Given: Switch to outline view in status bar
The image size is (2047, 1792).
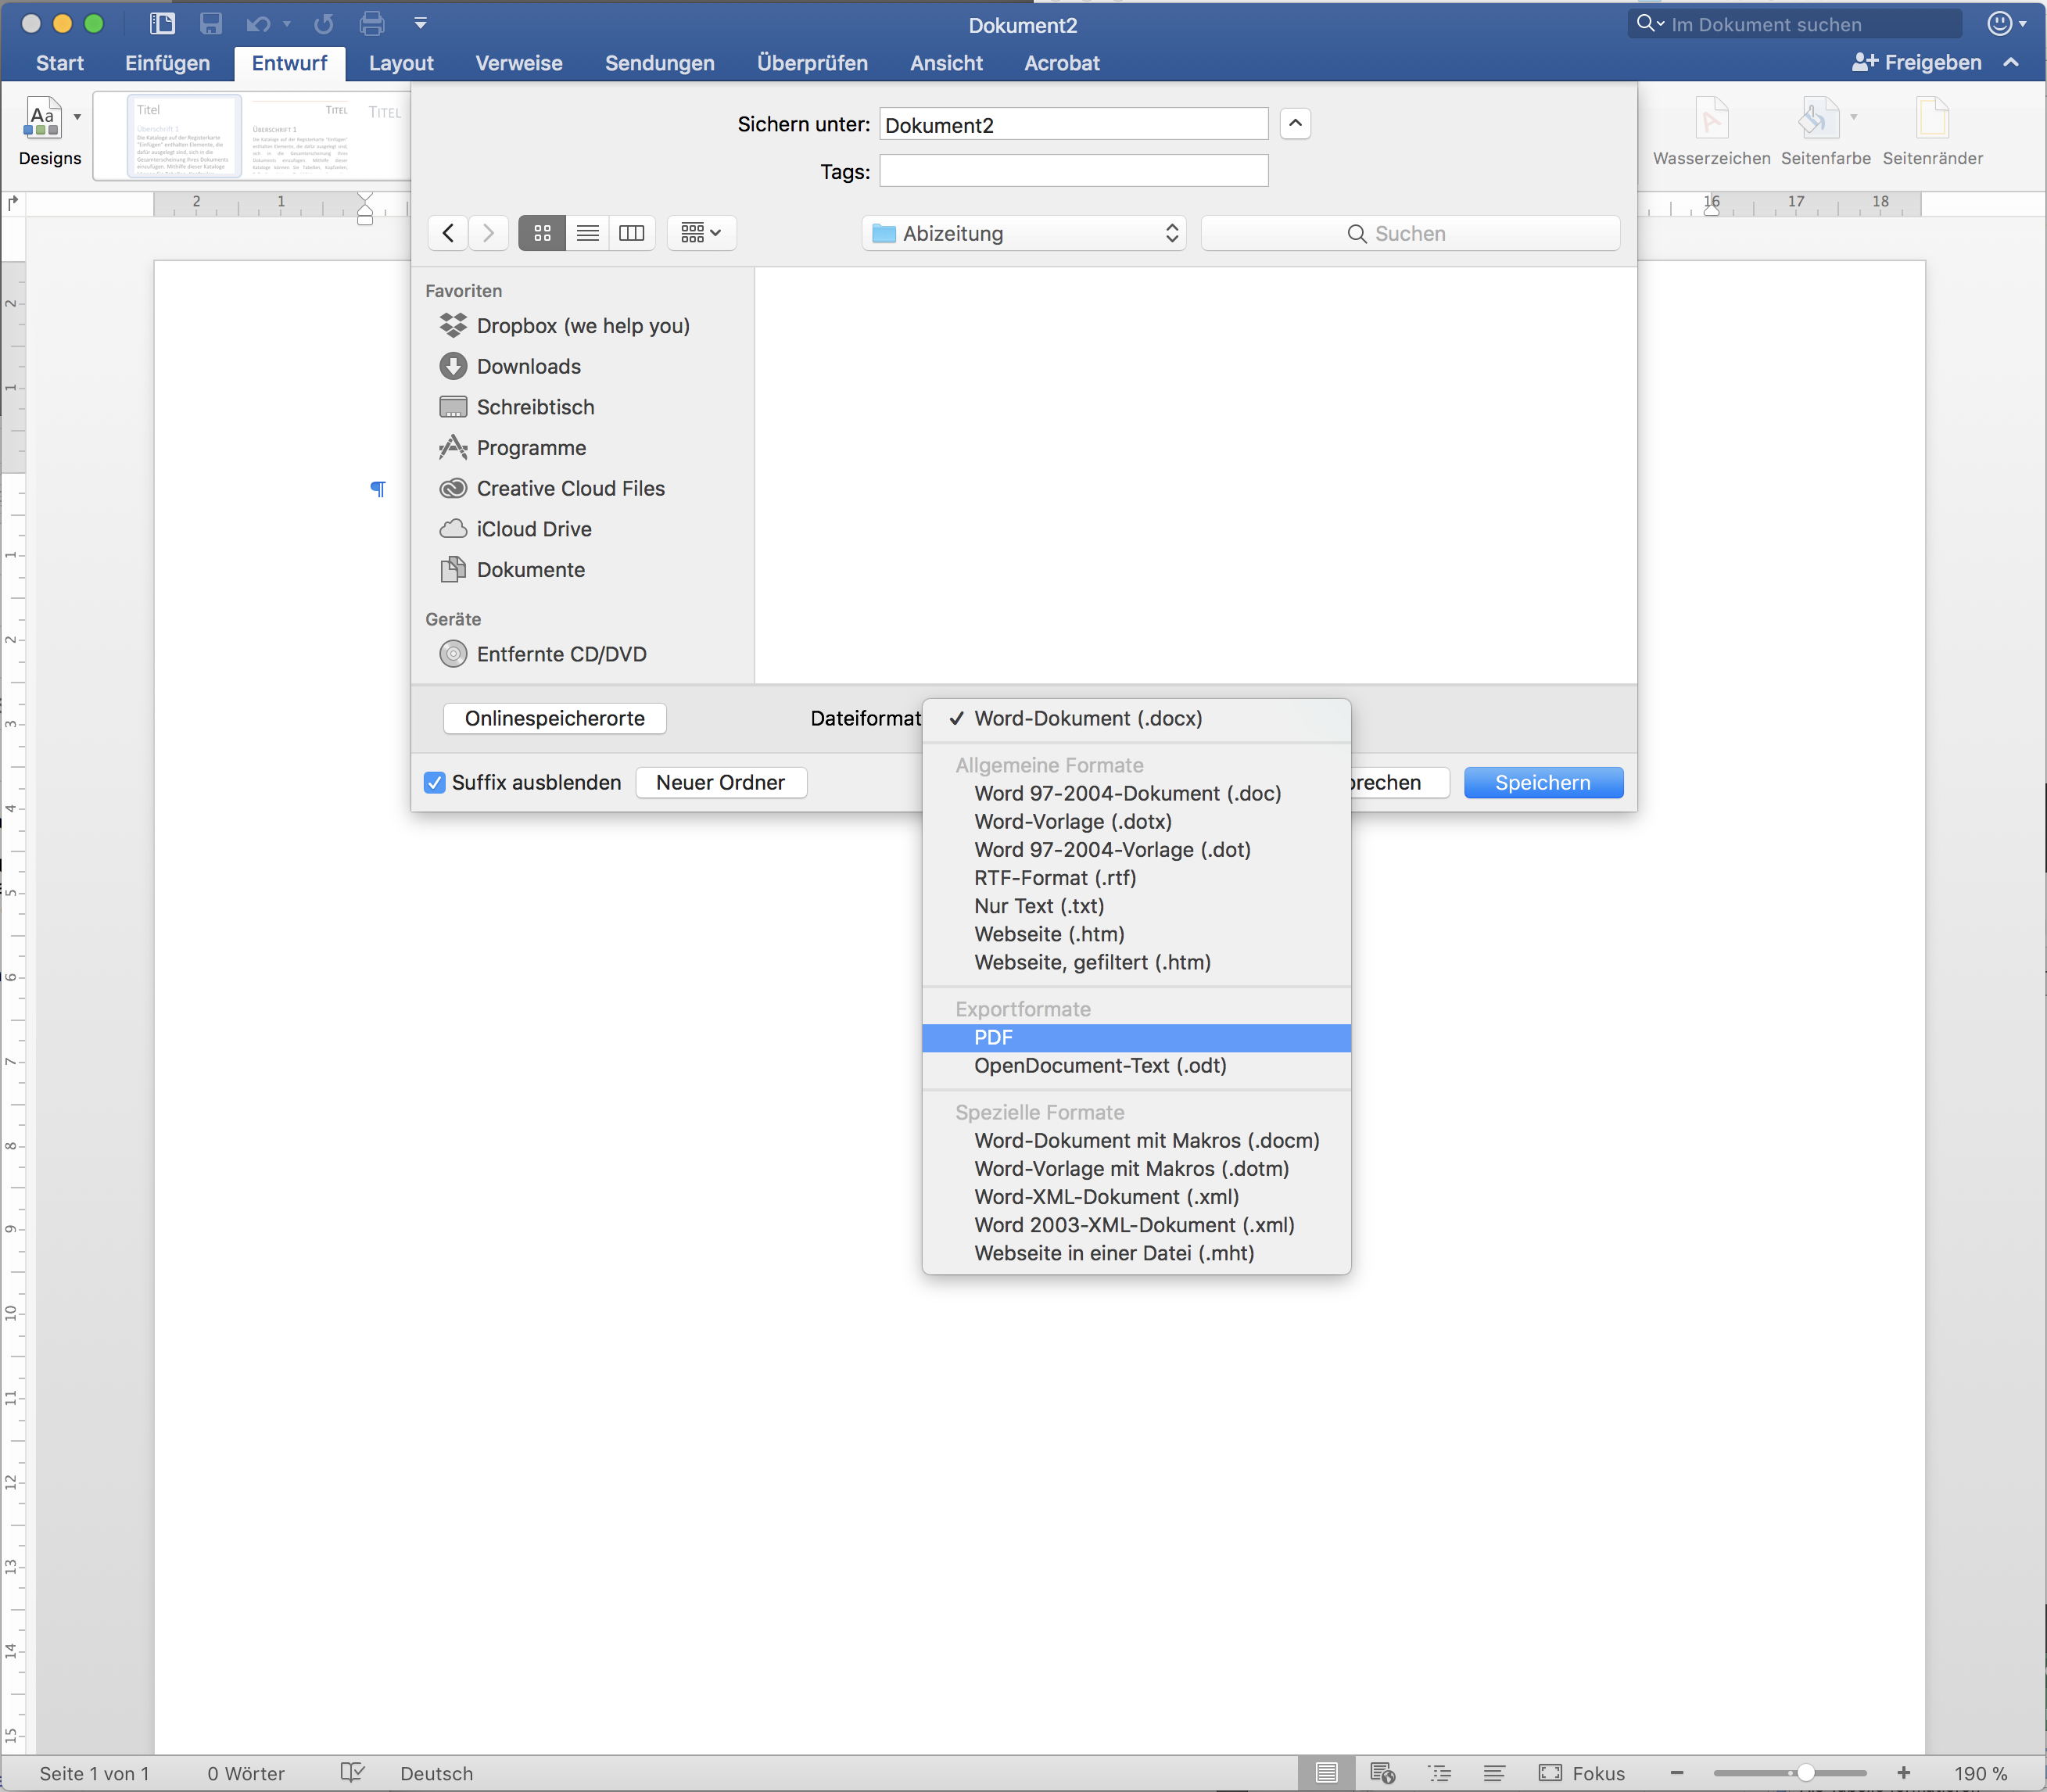Looking at the screenshot, I should tap(1439, 1773).
